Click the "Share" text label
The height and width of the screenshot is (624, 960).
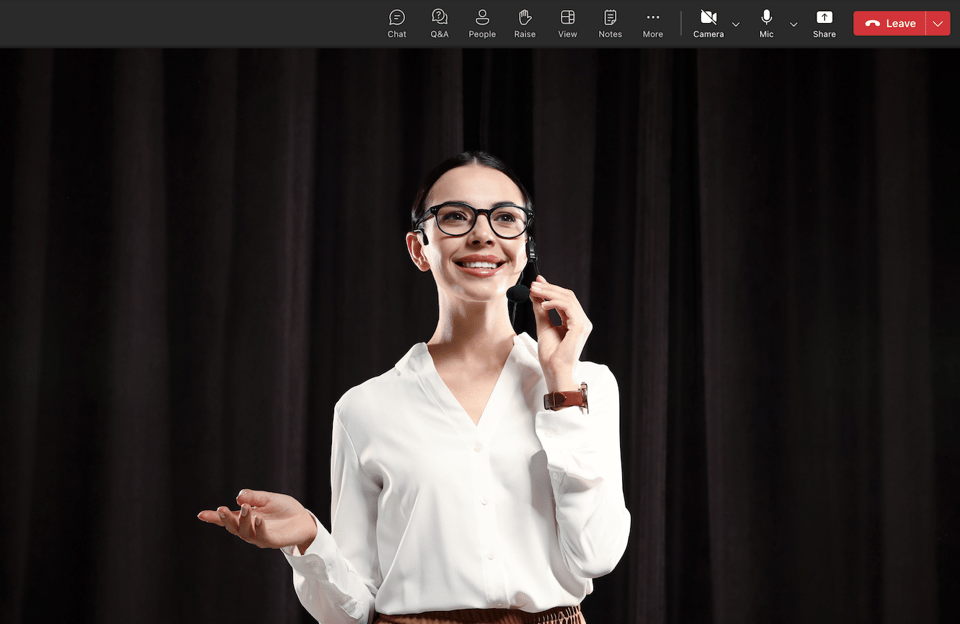click(824, 34)
